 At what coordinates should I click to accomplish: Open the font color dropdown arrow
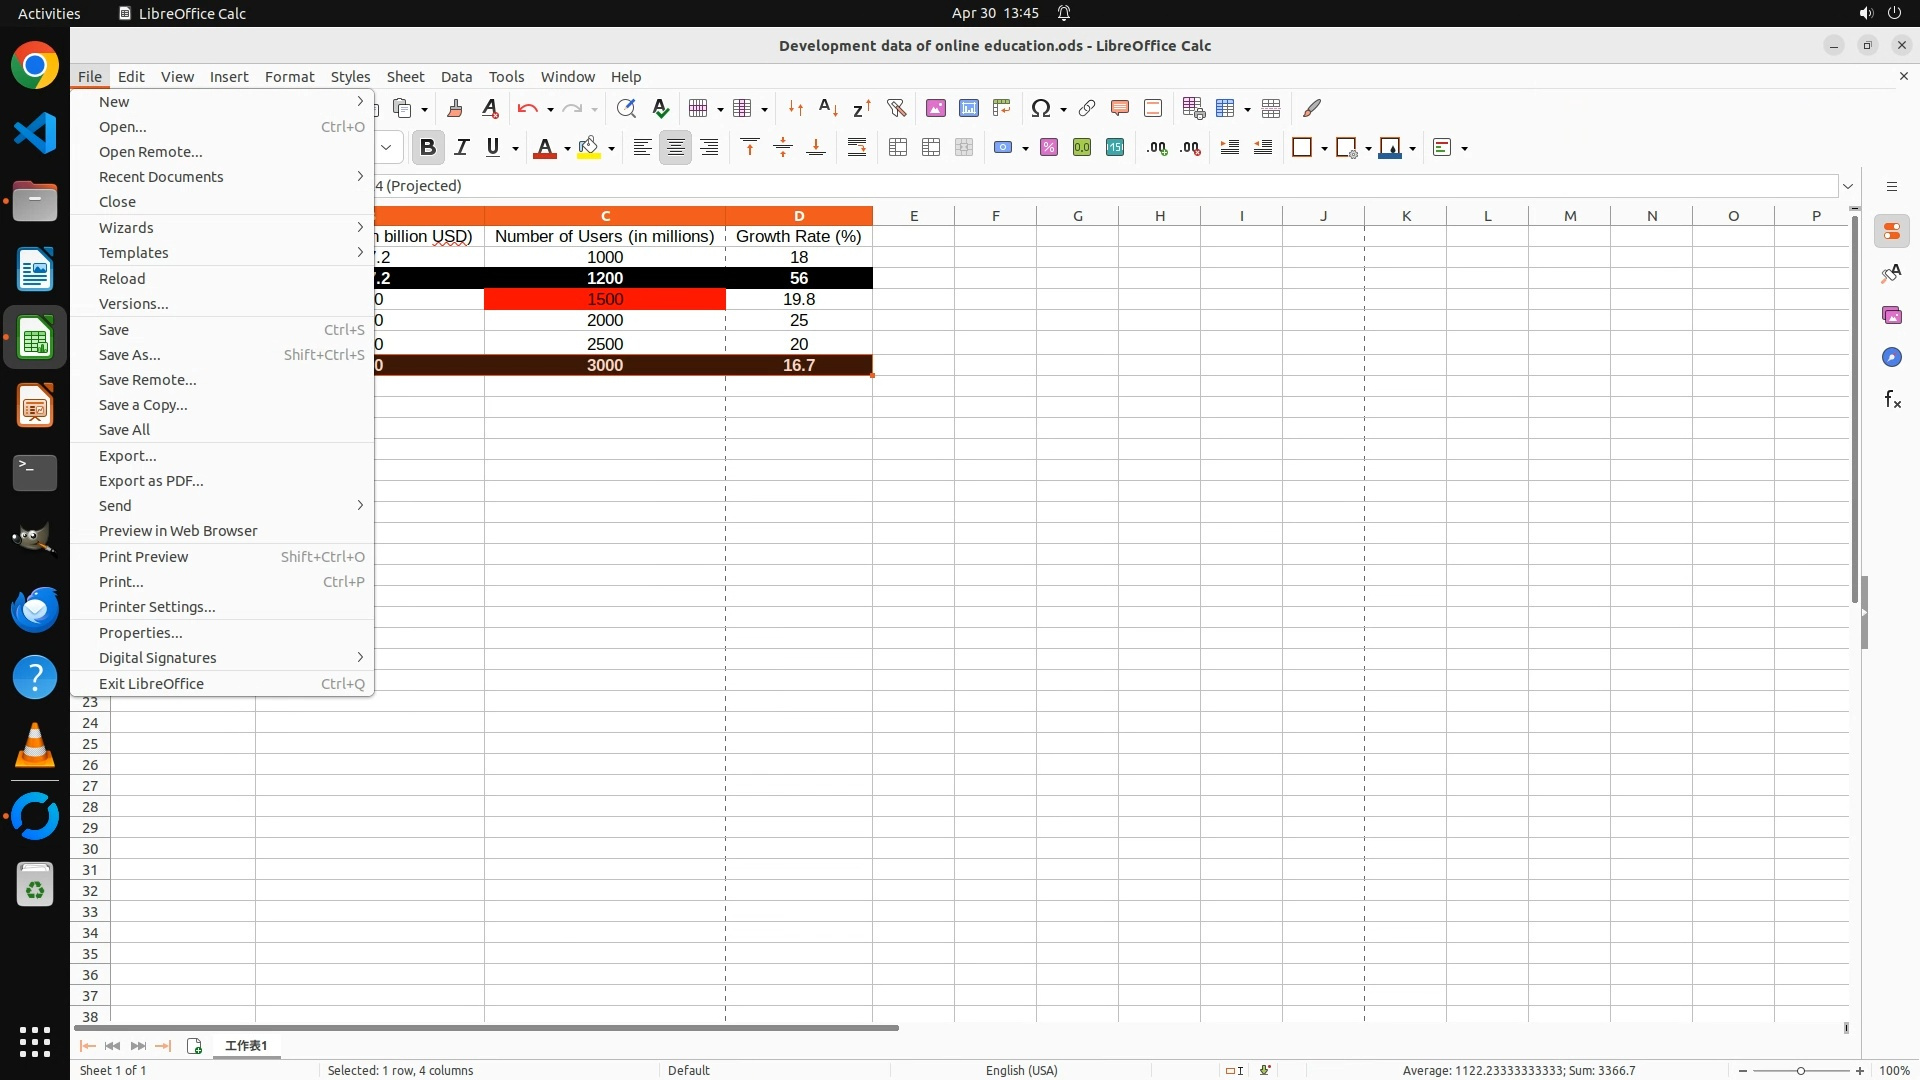[x=567, y=149]
